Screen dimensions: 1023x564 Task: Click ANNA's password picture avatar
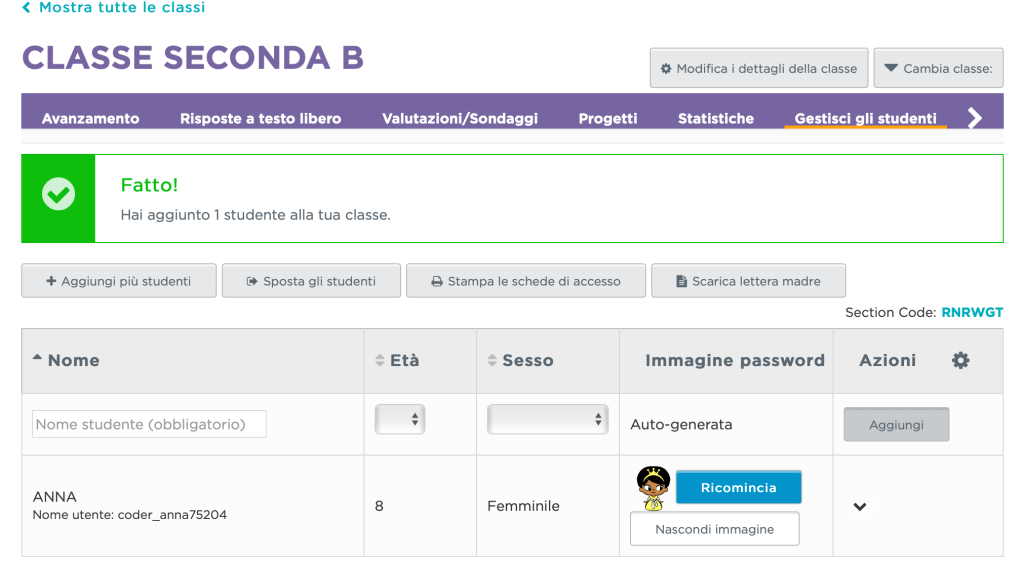click(653, 485)
